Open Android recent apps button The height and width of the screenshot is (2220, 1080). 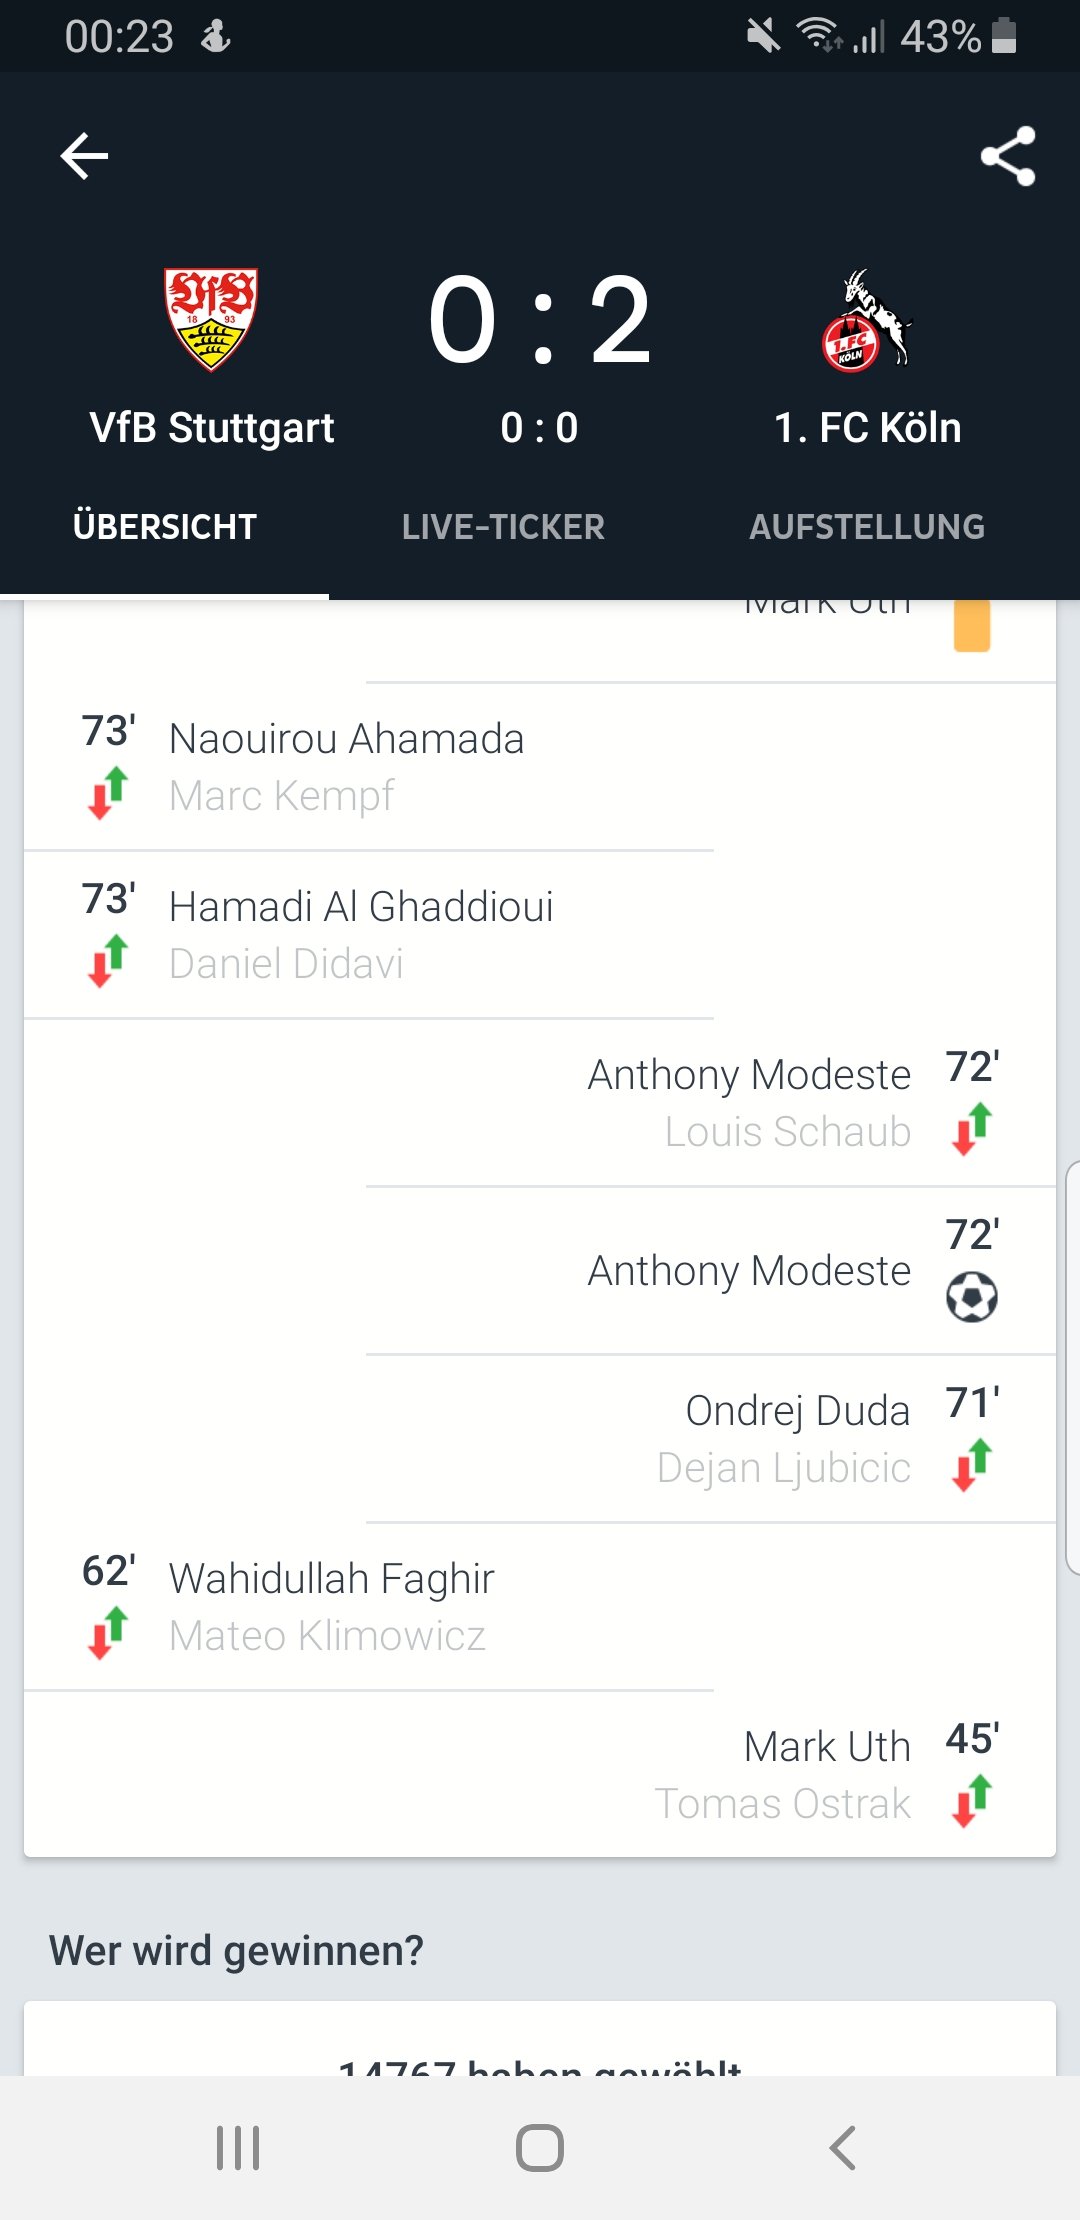pos(238,2147)
